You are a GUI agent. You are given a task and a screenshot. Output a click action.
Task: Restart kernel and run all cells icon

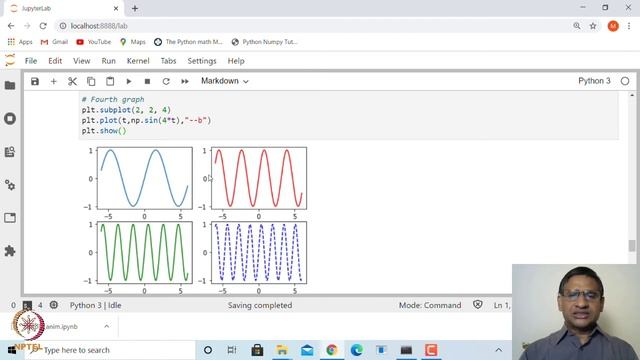(x=185, y=81)
